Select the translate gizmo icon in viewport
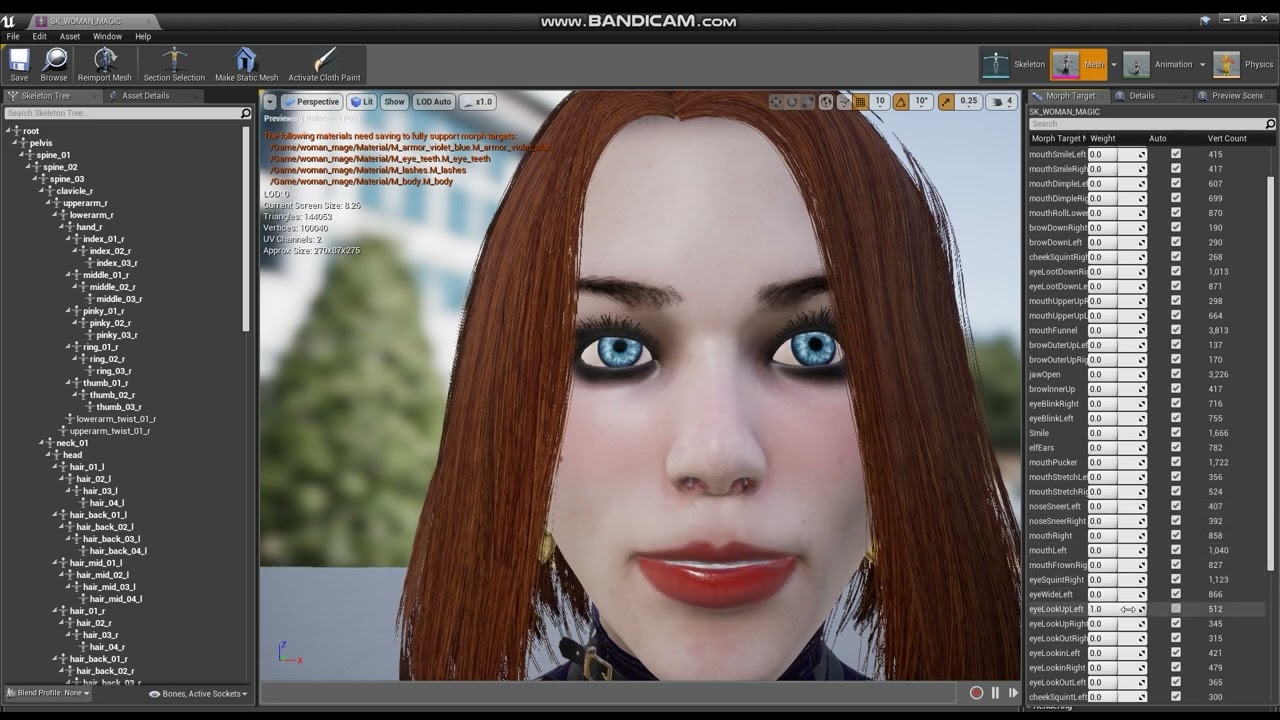This screenshot has height=720, width=1280. [776, 102]
